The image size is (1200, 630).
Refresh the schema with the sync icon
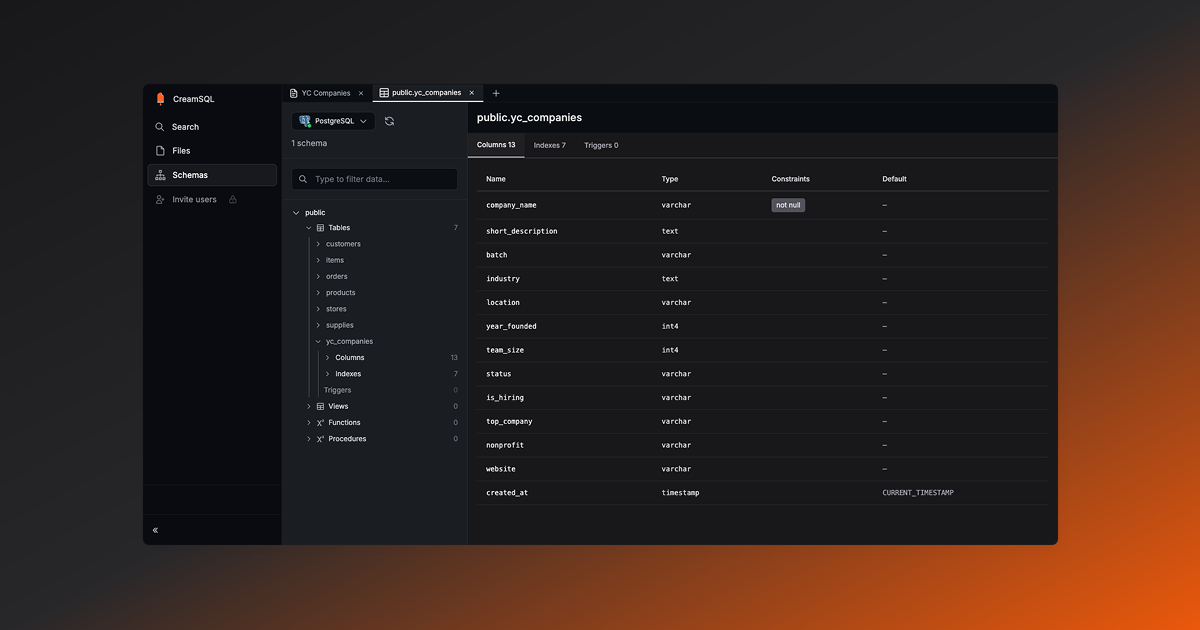389,120
